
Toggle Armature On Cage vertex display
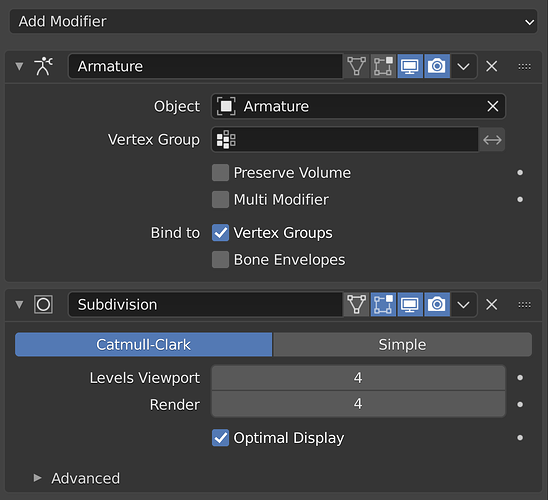click(356, 66)
